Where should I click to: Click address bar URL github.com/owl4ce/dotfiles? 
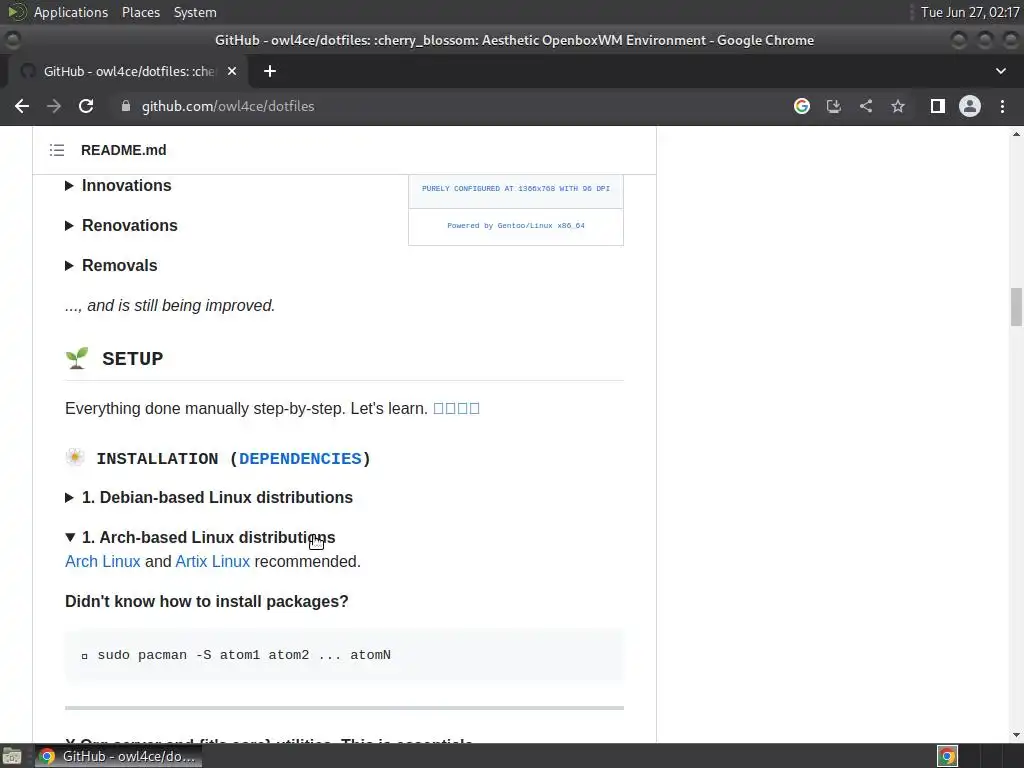point(228,106)
